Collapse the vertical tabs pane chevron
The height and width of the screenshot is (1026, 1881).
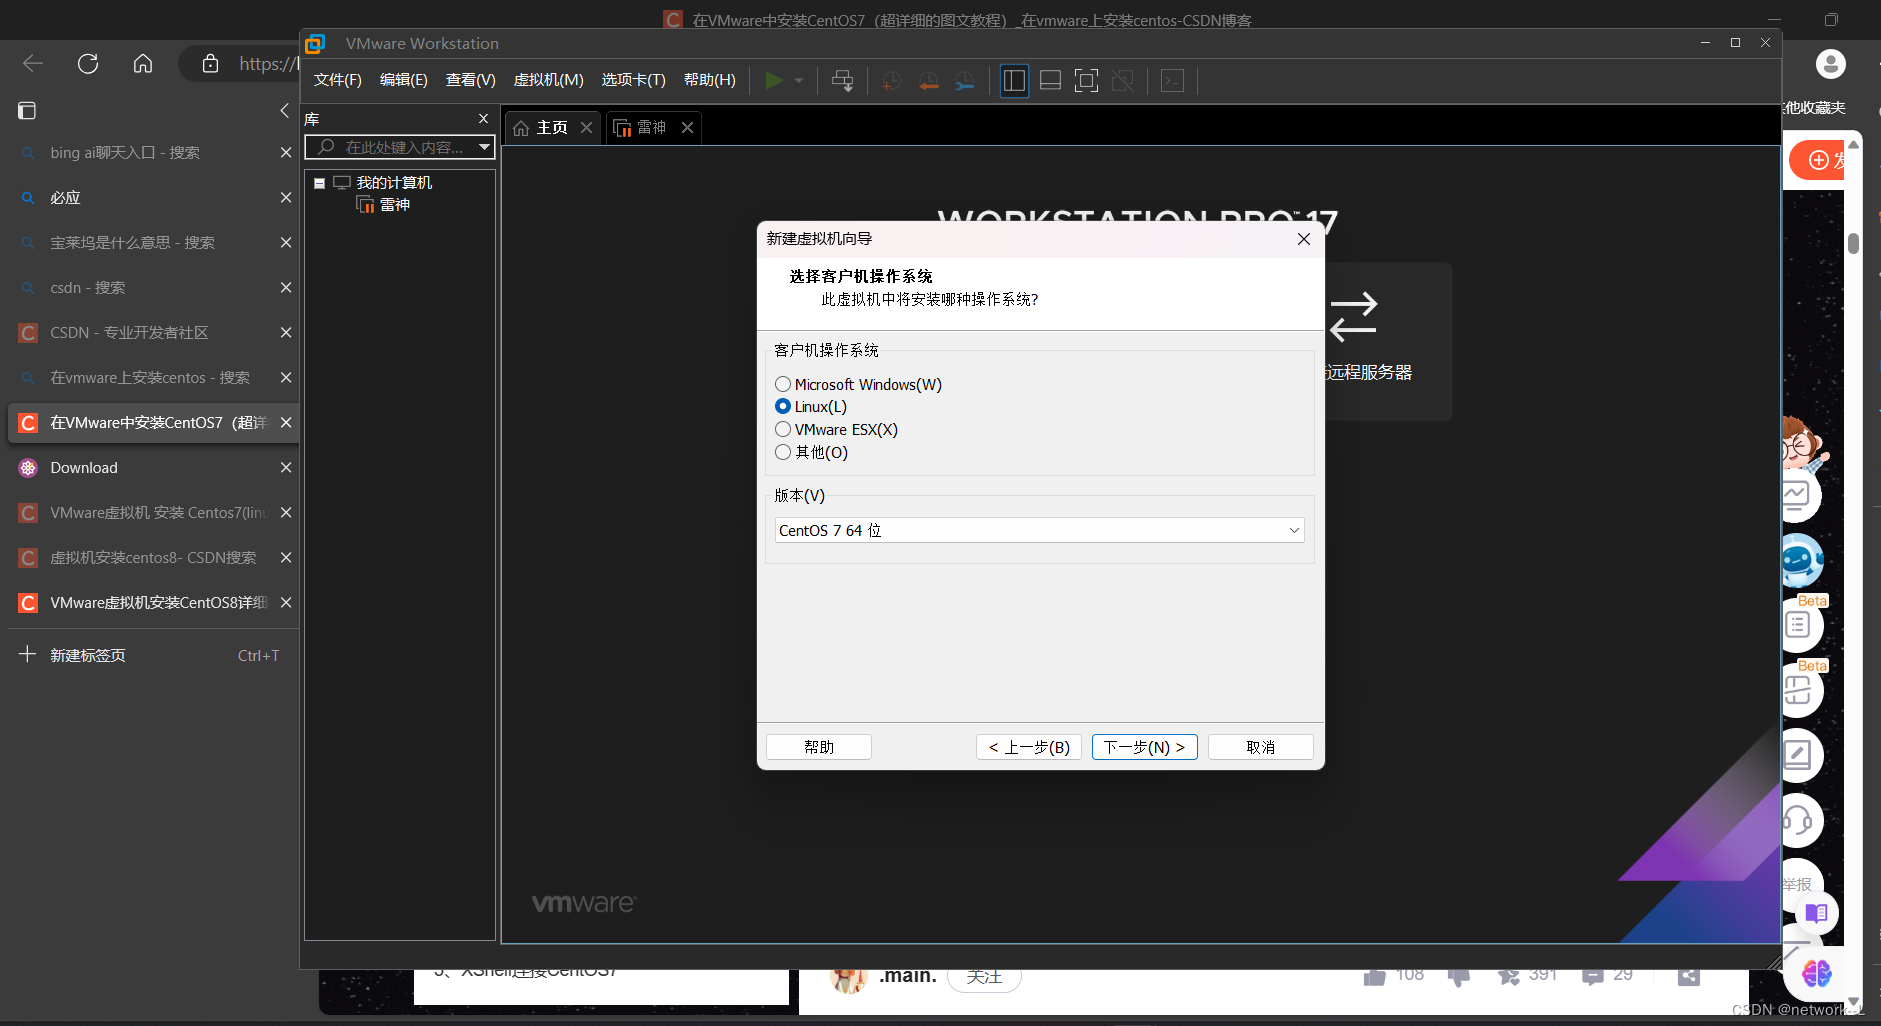(x=285, y=110)
